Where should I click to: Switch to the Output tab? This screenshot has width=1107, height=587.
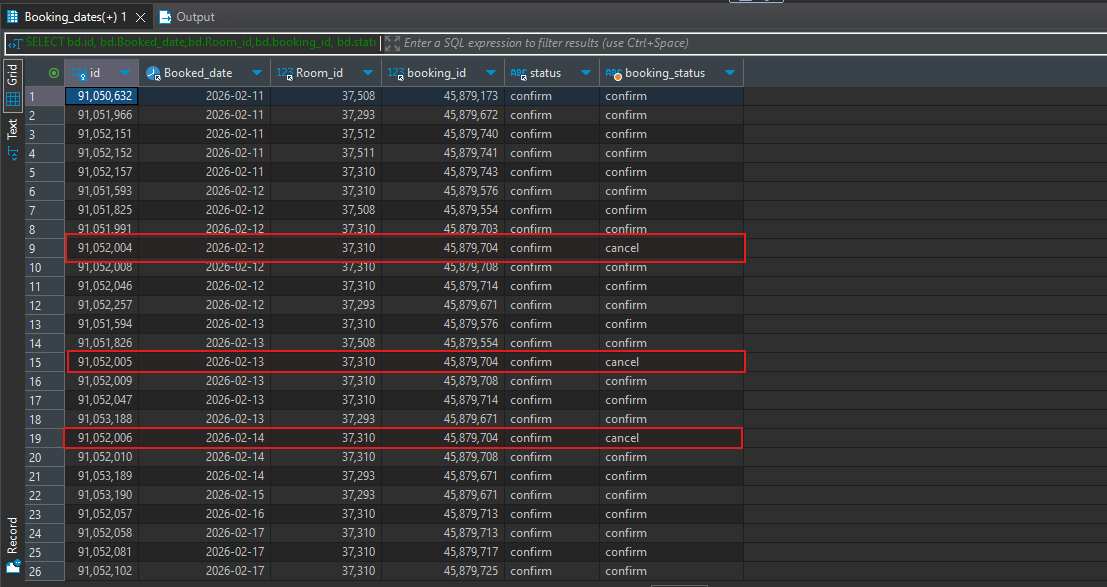[x=187, y=17]
